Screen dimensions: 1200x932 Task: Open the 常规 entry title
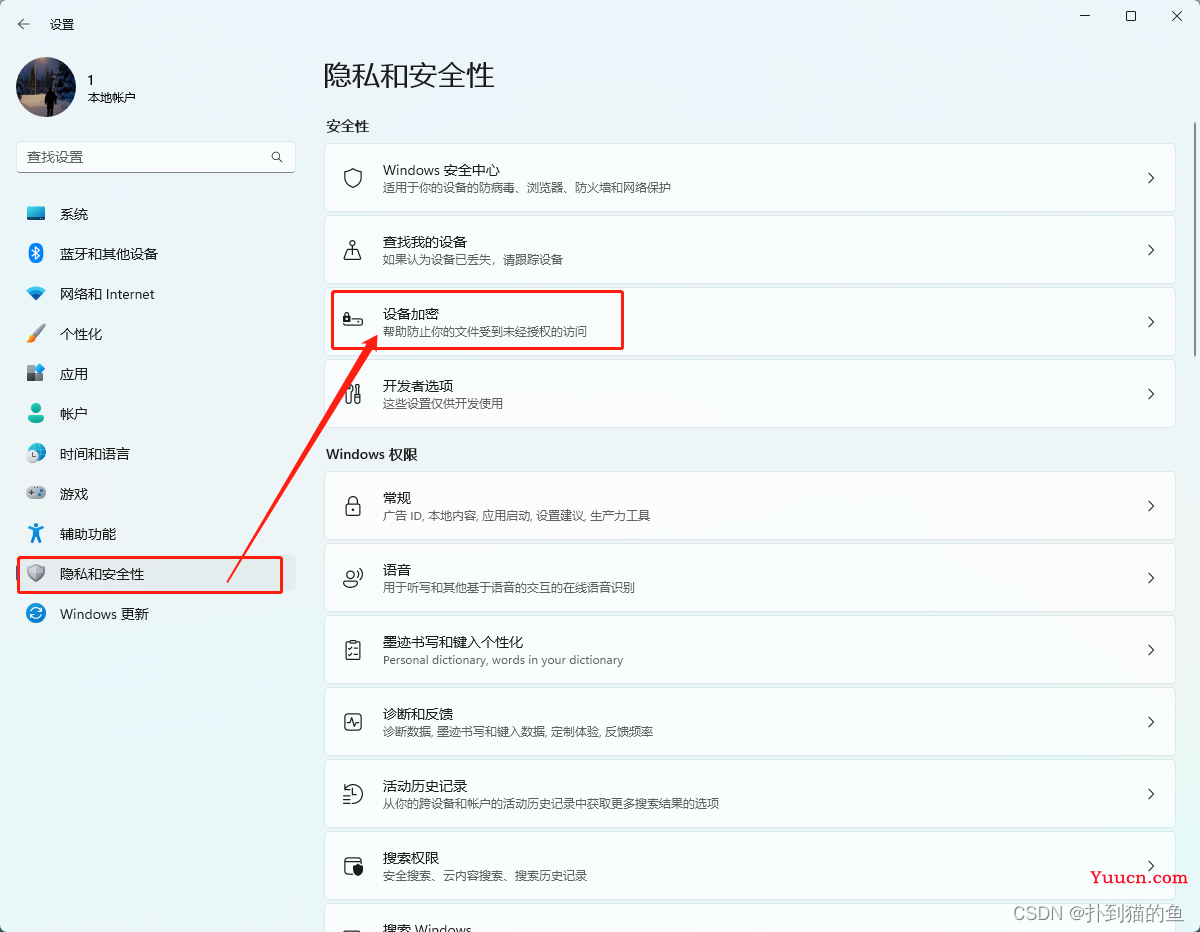397,498
